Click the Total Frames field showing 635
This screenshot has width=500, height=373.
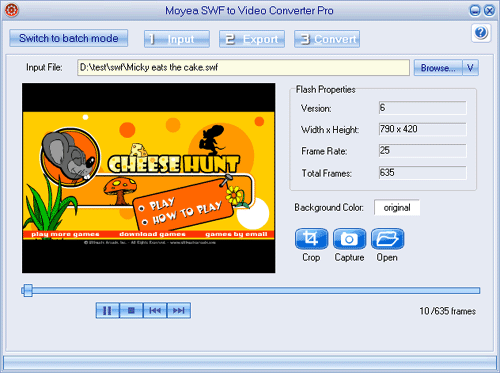click(423, 173)
